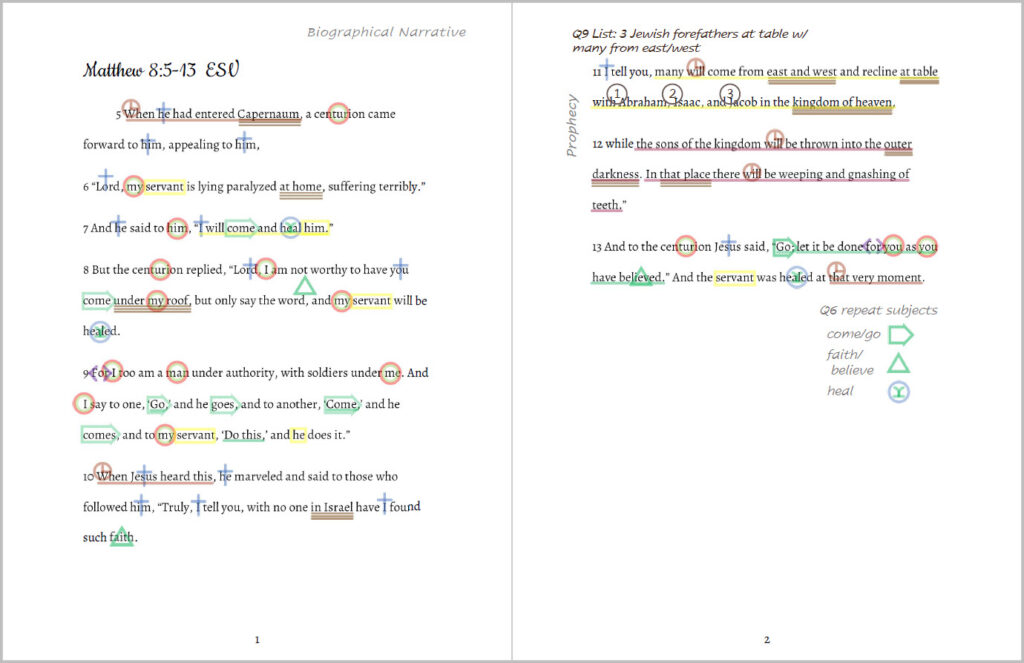Click the blue circle heal legend symbol

[x=898, y=392]
